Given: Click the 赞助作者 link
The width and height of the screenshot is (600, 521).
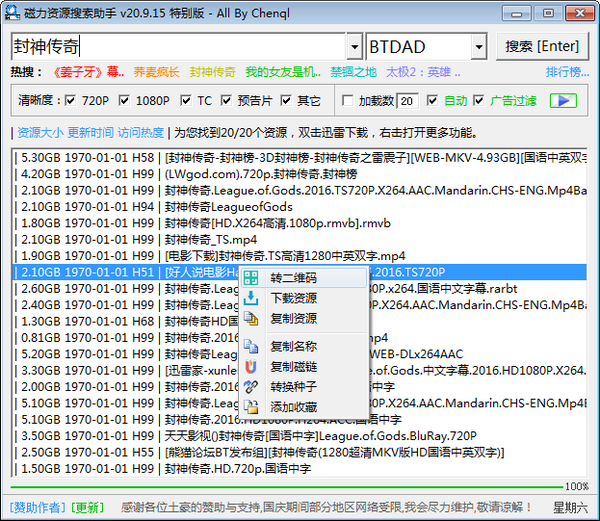Looking at the screenshot, I should tap(38, 507).
